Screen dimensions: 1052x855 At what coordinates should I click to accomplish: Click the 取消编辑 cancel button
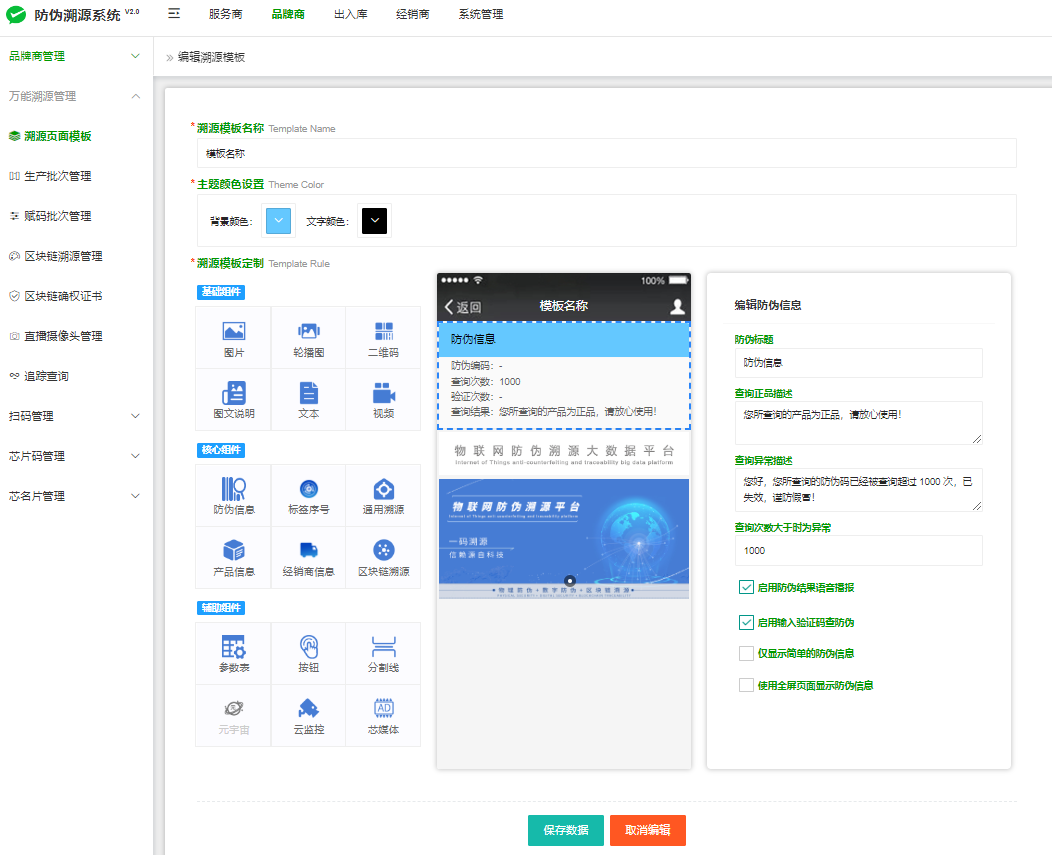click(647, 830)
